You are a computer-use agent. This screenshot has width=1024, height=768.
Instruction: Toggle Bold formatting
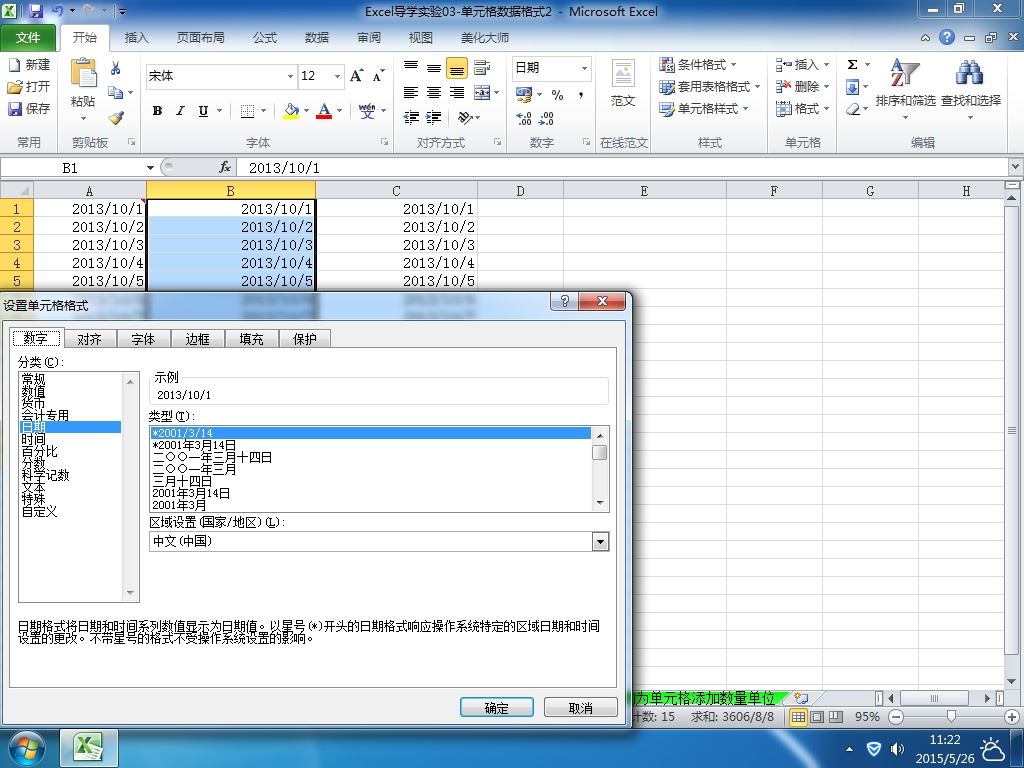157,111
